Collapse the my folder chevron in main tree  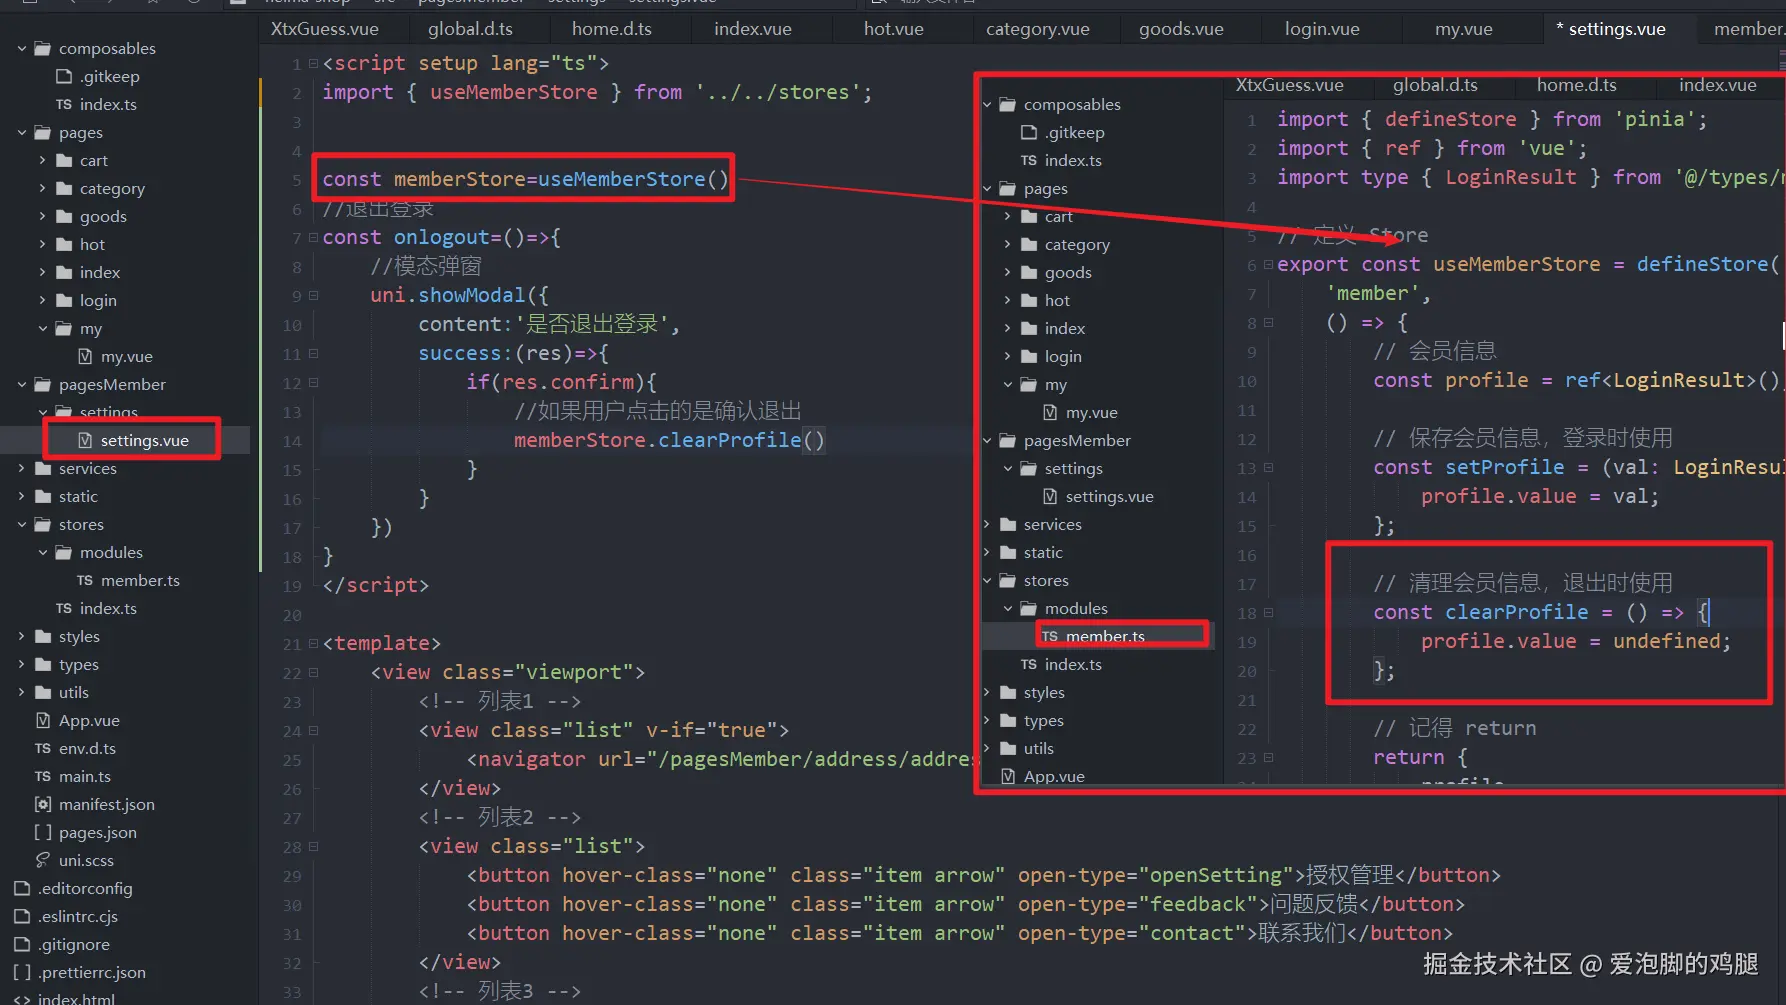pyautogui.click(x=42, y=328)
